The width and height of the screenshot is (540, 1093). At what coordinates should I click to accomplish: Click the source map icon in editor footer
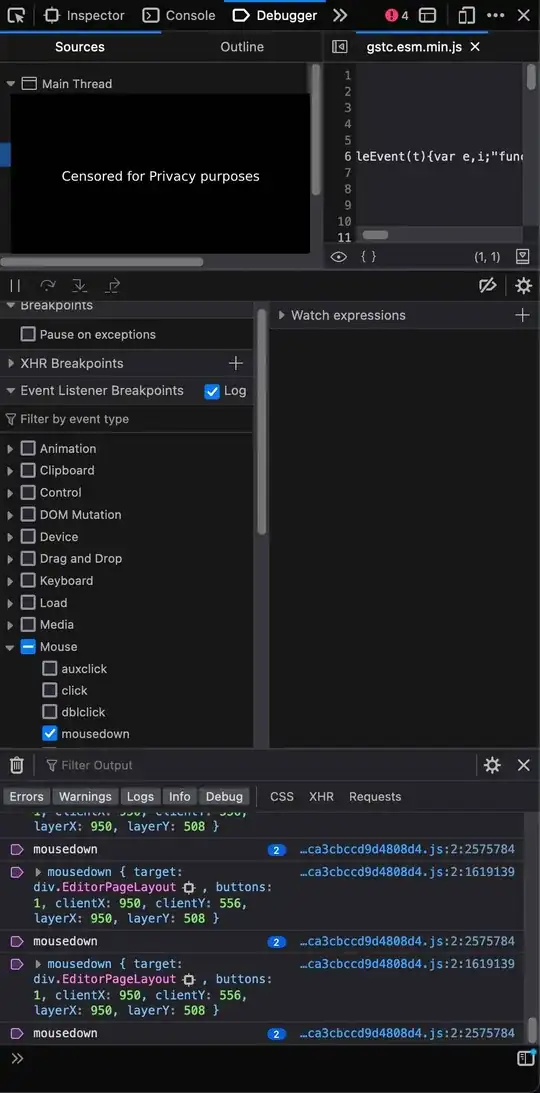[x=523, y=257]
